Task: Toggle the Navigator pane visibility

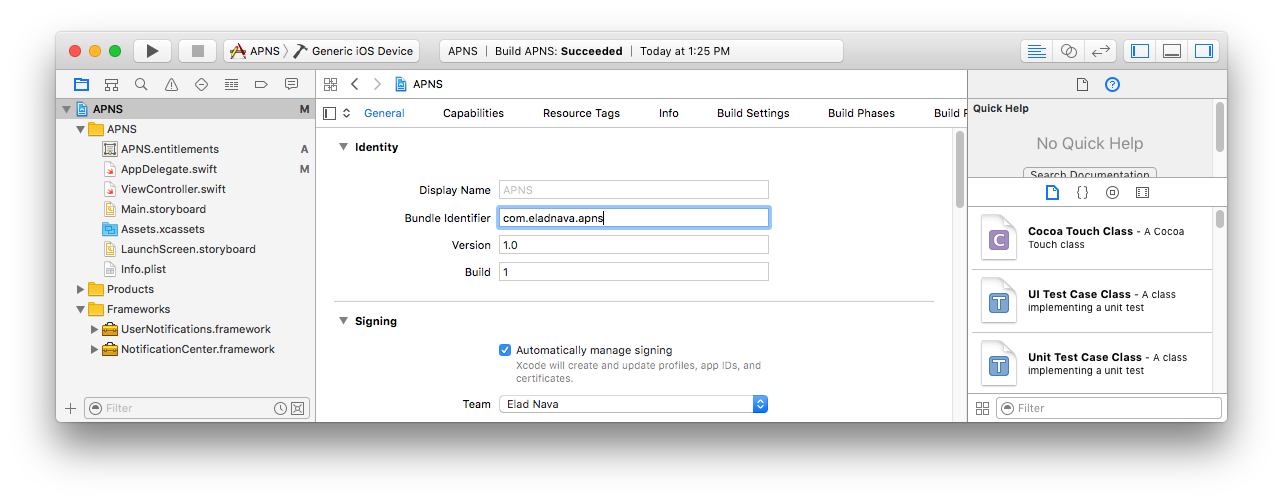Action: 1140,51
